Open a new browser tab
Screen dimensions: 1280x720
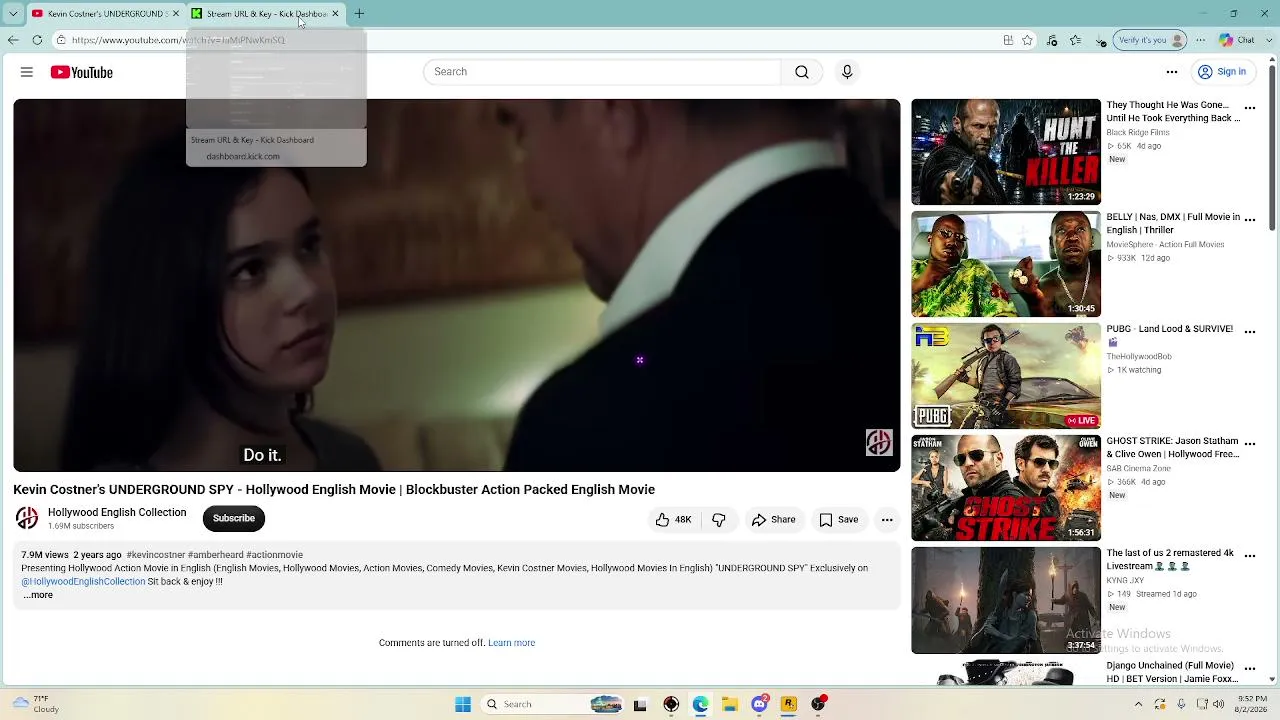tap(359, 14)
